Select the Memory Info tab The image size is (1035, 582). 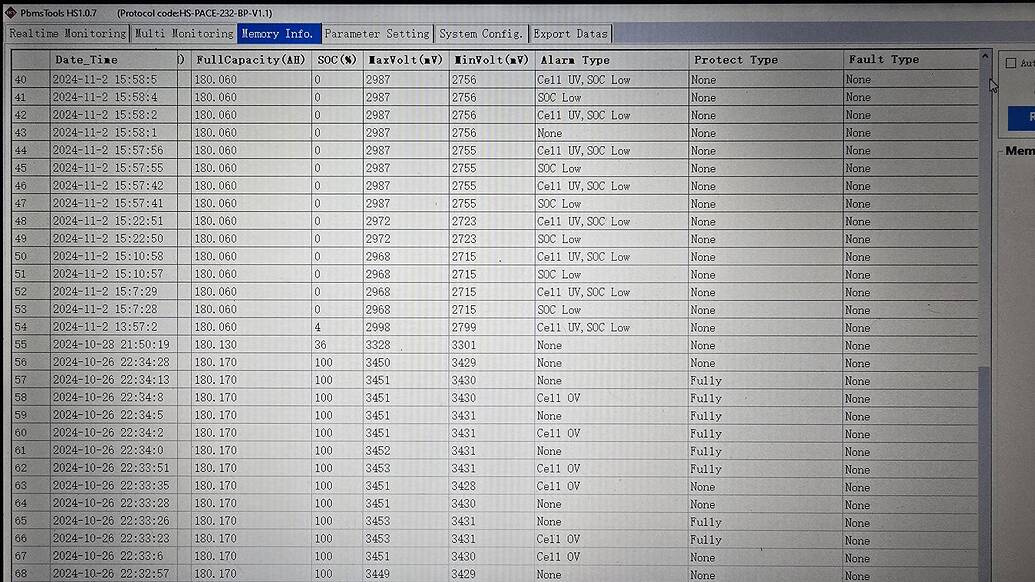(278, 33)
